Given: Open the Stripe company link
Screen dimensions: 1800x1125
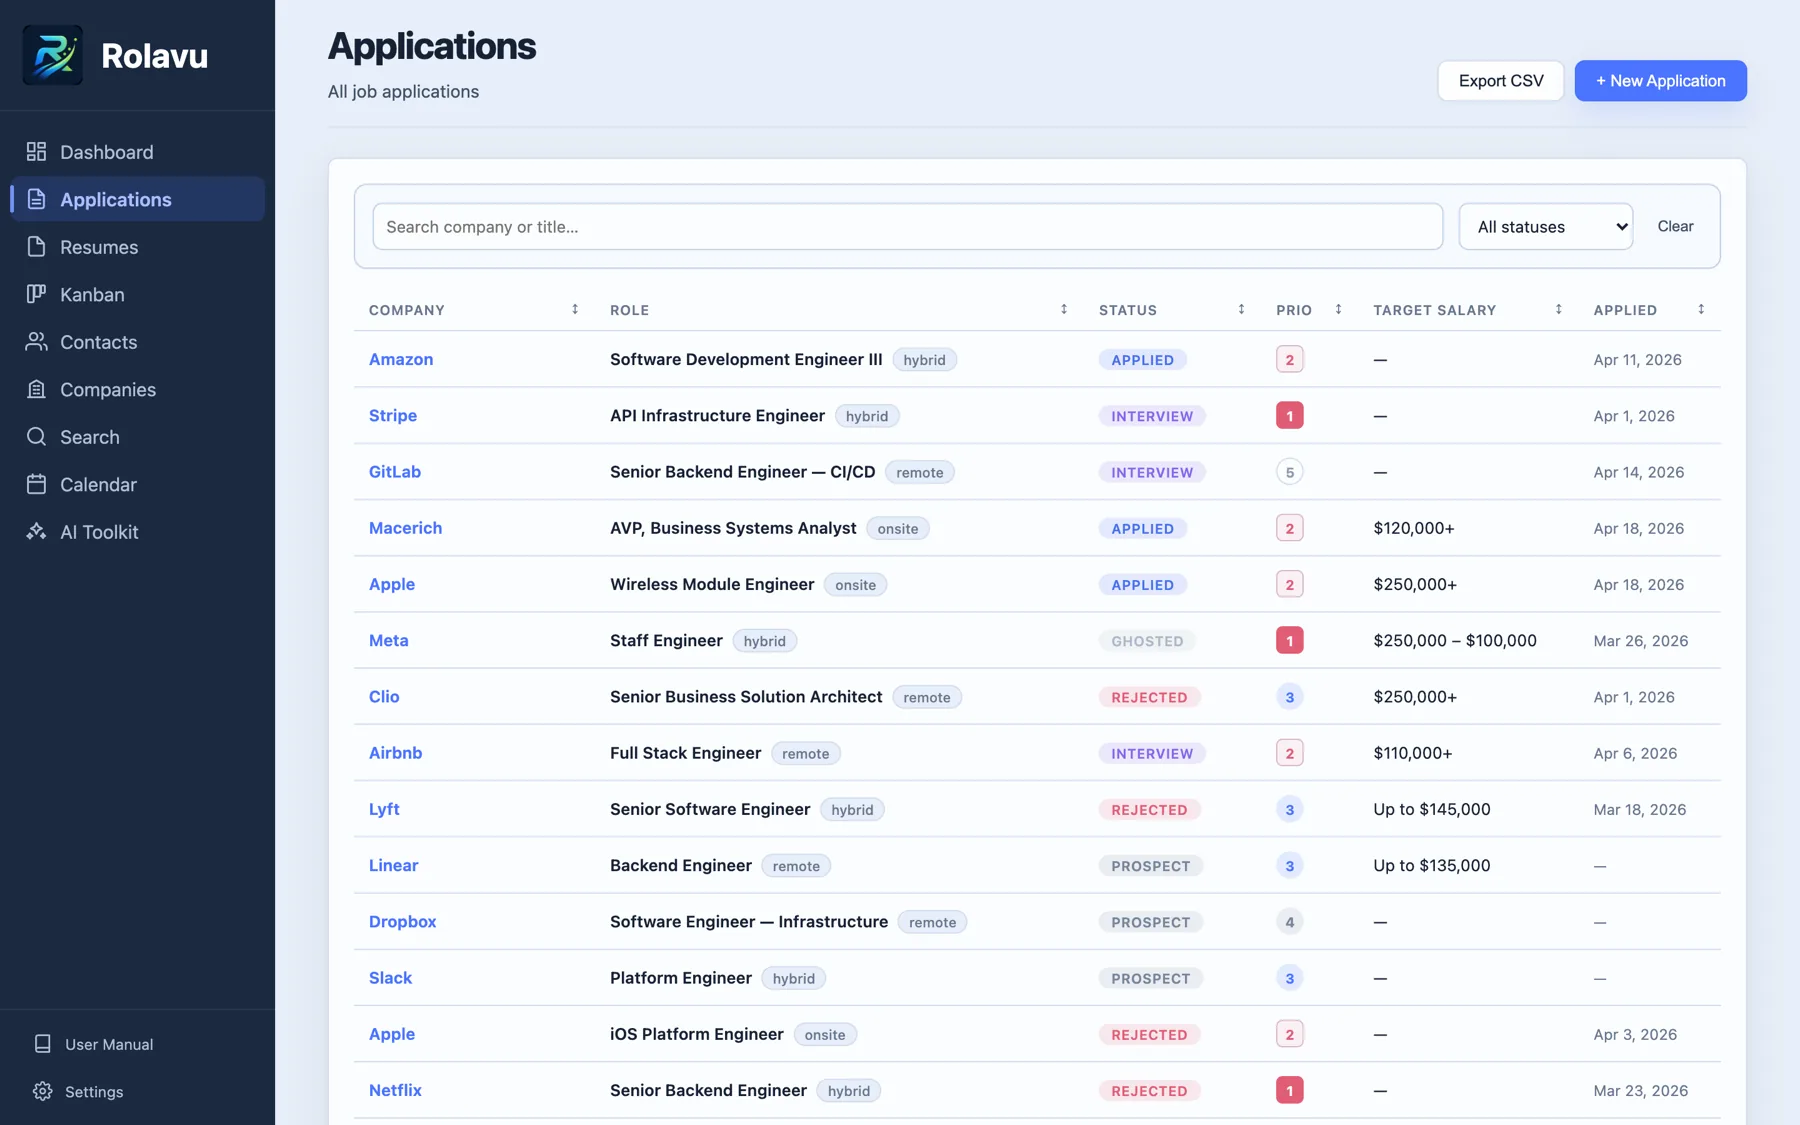Looking at the screenshot, I should point(392,415).
